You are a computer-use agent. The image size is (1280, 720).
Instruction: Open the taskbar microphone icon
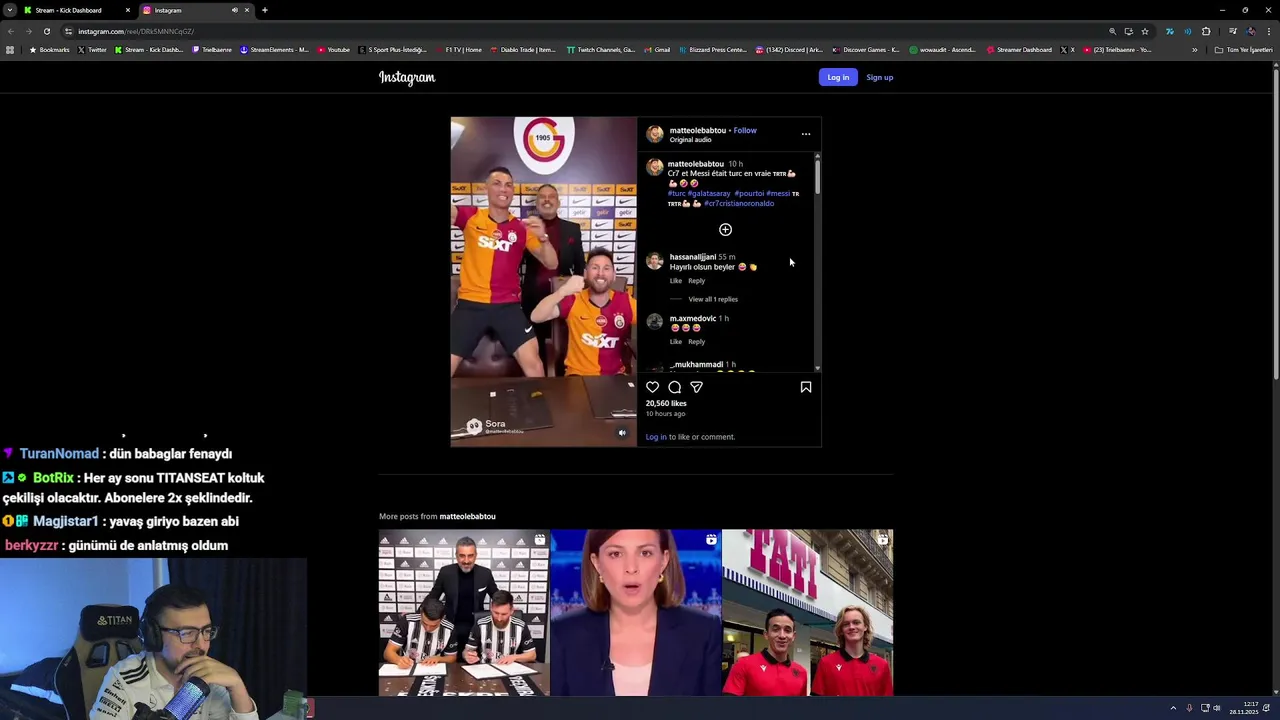point(1189,708)
